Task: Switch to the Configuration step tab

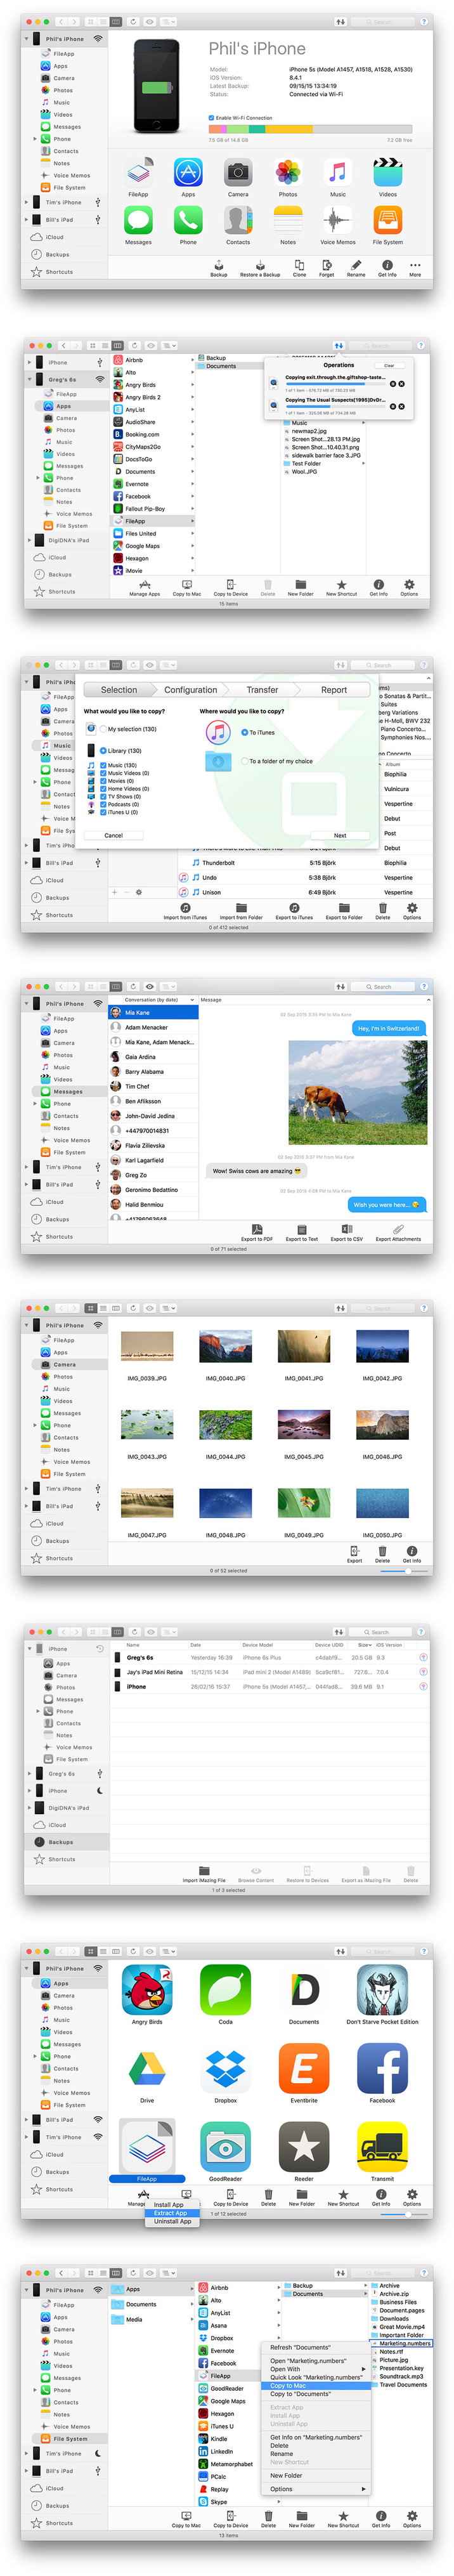Action: click(x=190, y=690)
